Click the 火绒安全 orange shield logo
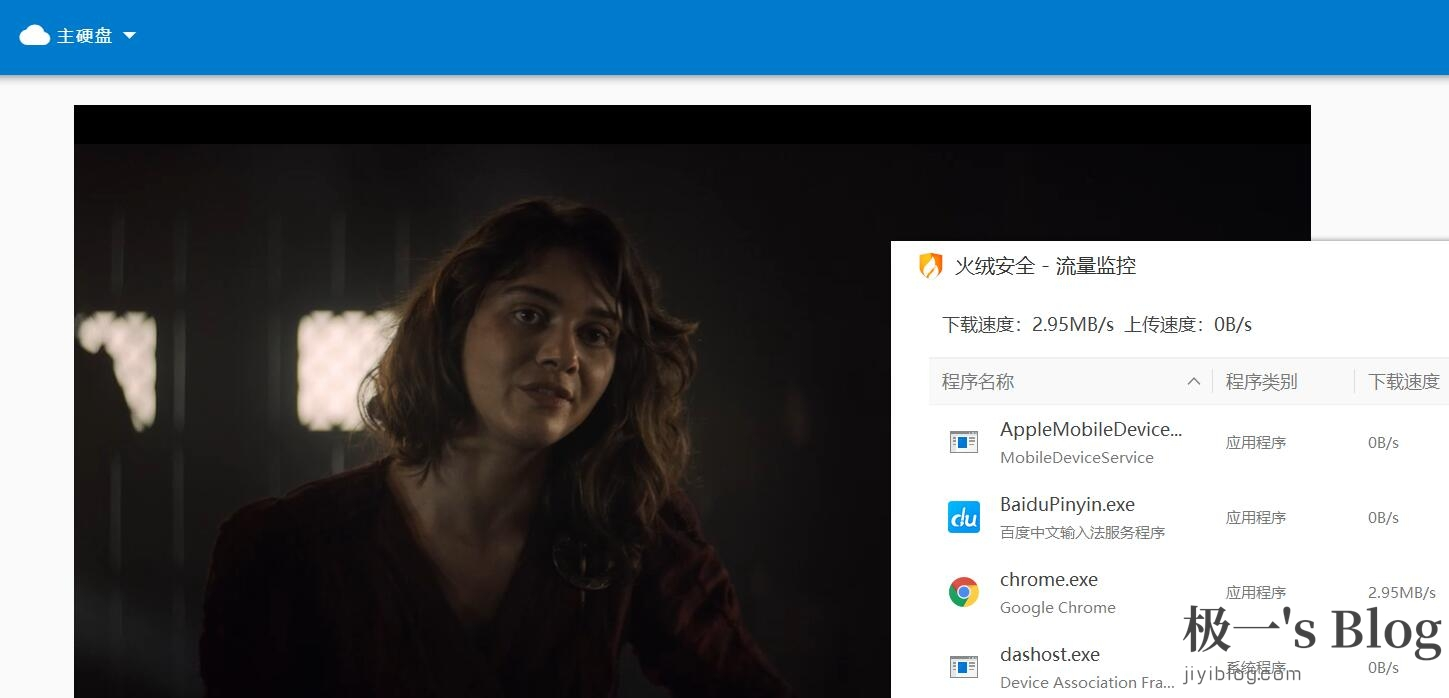The height and width of the screenshot is (698, 1449). (x=931, y=266)
